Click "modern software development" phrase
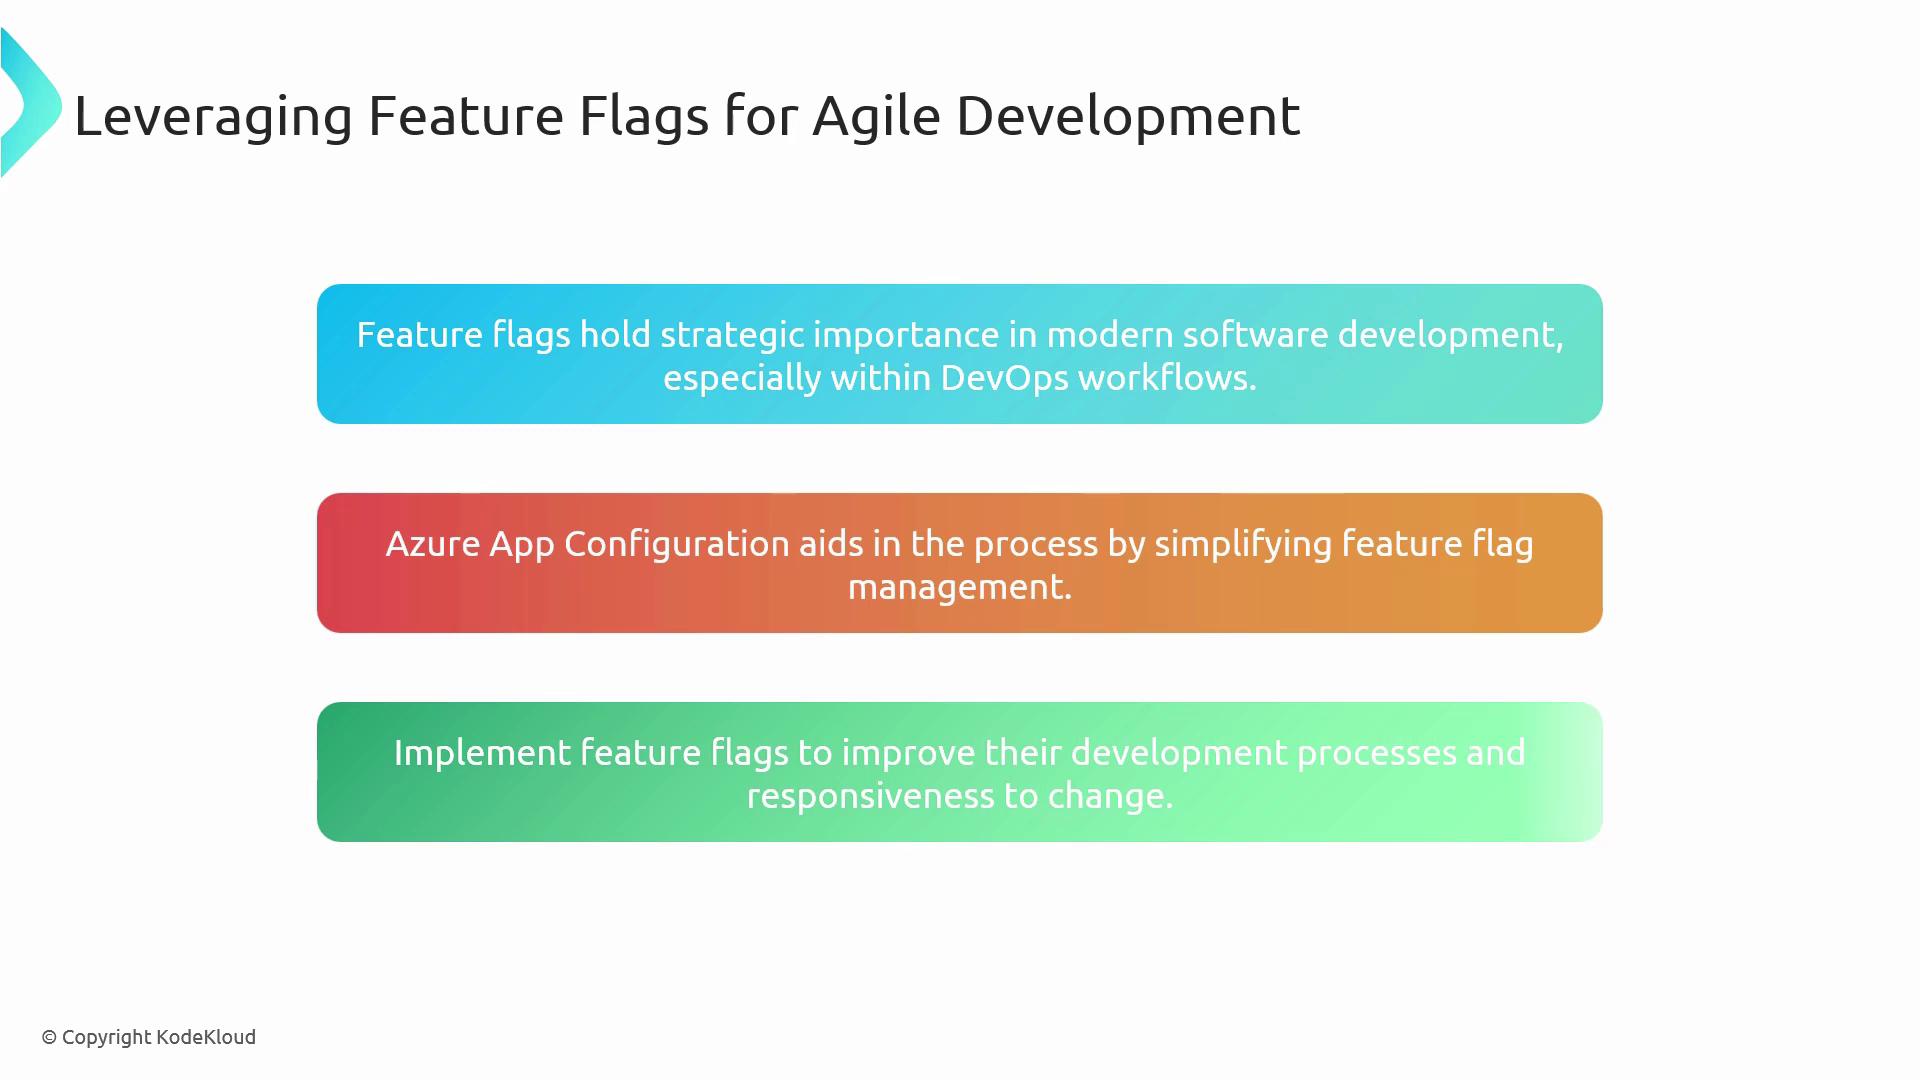 pos(1301,335)
